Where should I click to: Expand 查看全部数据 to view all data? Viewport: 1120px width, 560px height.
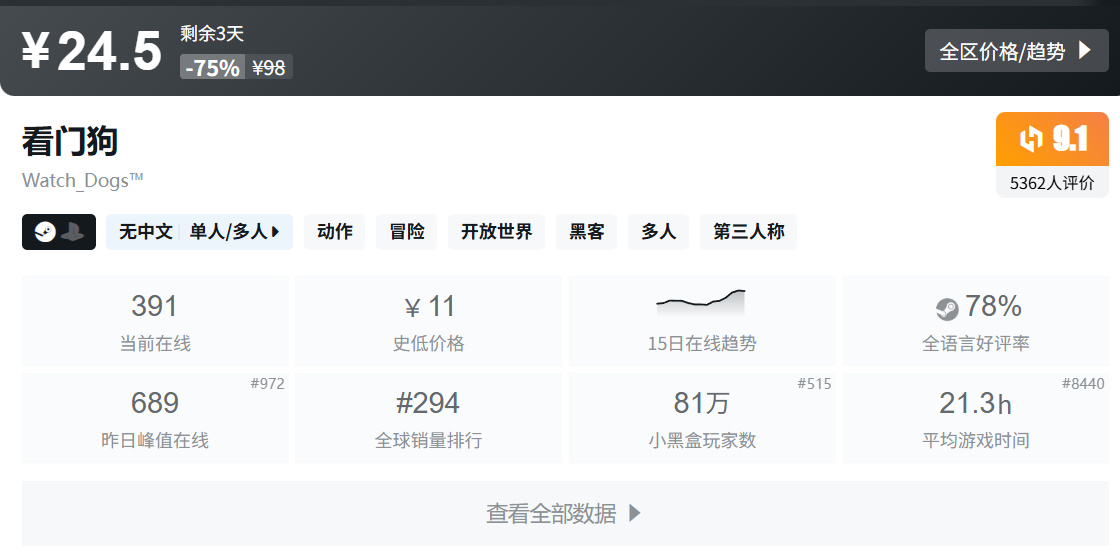[x=566, y=514]
